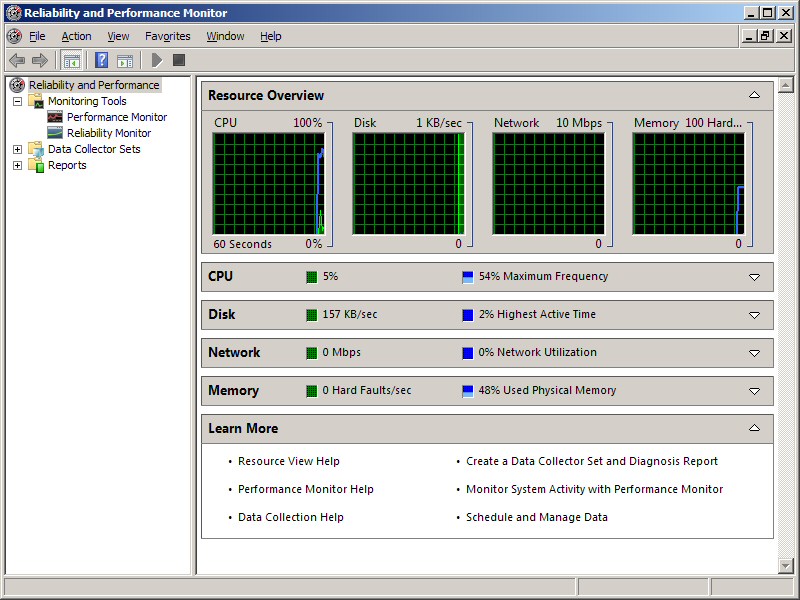The height and width of the screenshot is (600, 800).
Task: Expand the Reports tree node
Action: click(x=17, y=165)
